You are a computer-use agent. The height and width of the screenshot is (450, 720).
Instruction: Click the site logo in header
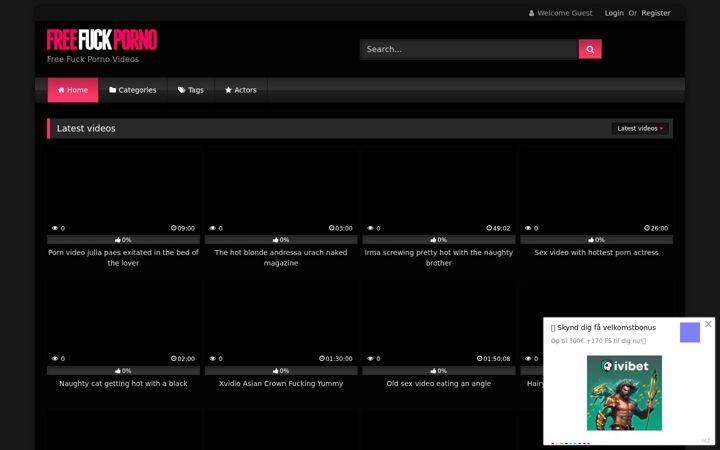(102, 40)
